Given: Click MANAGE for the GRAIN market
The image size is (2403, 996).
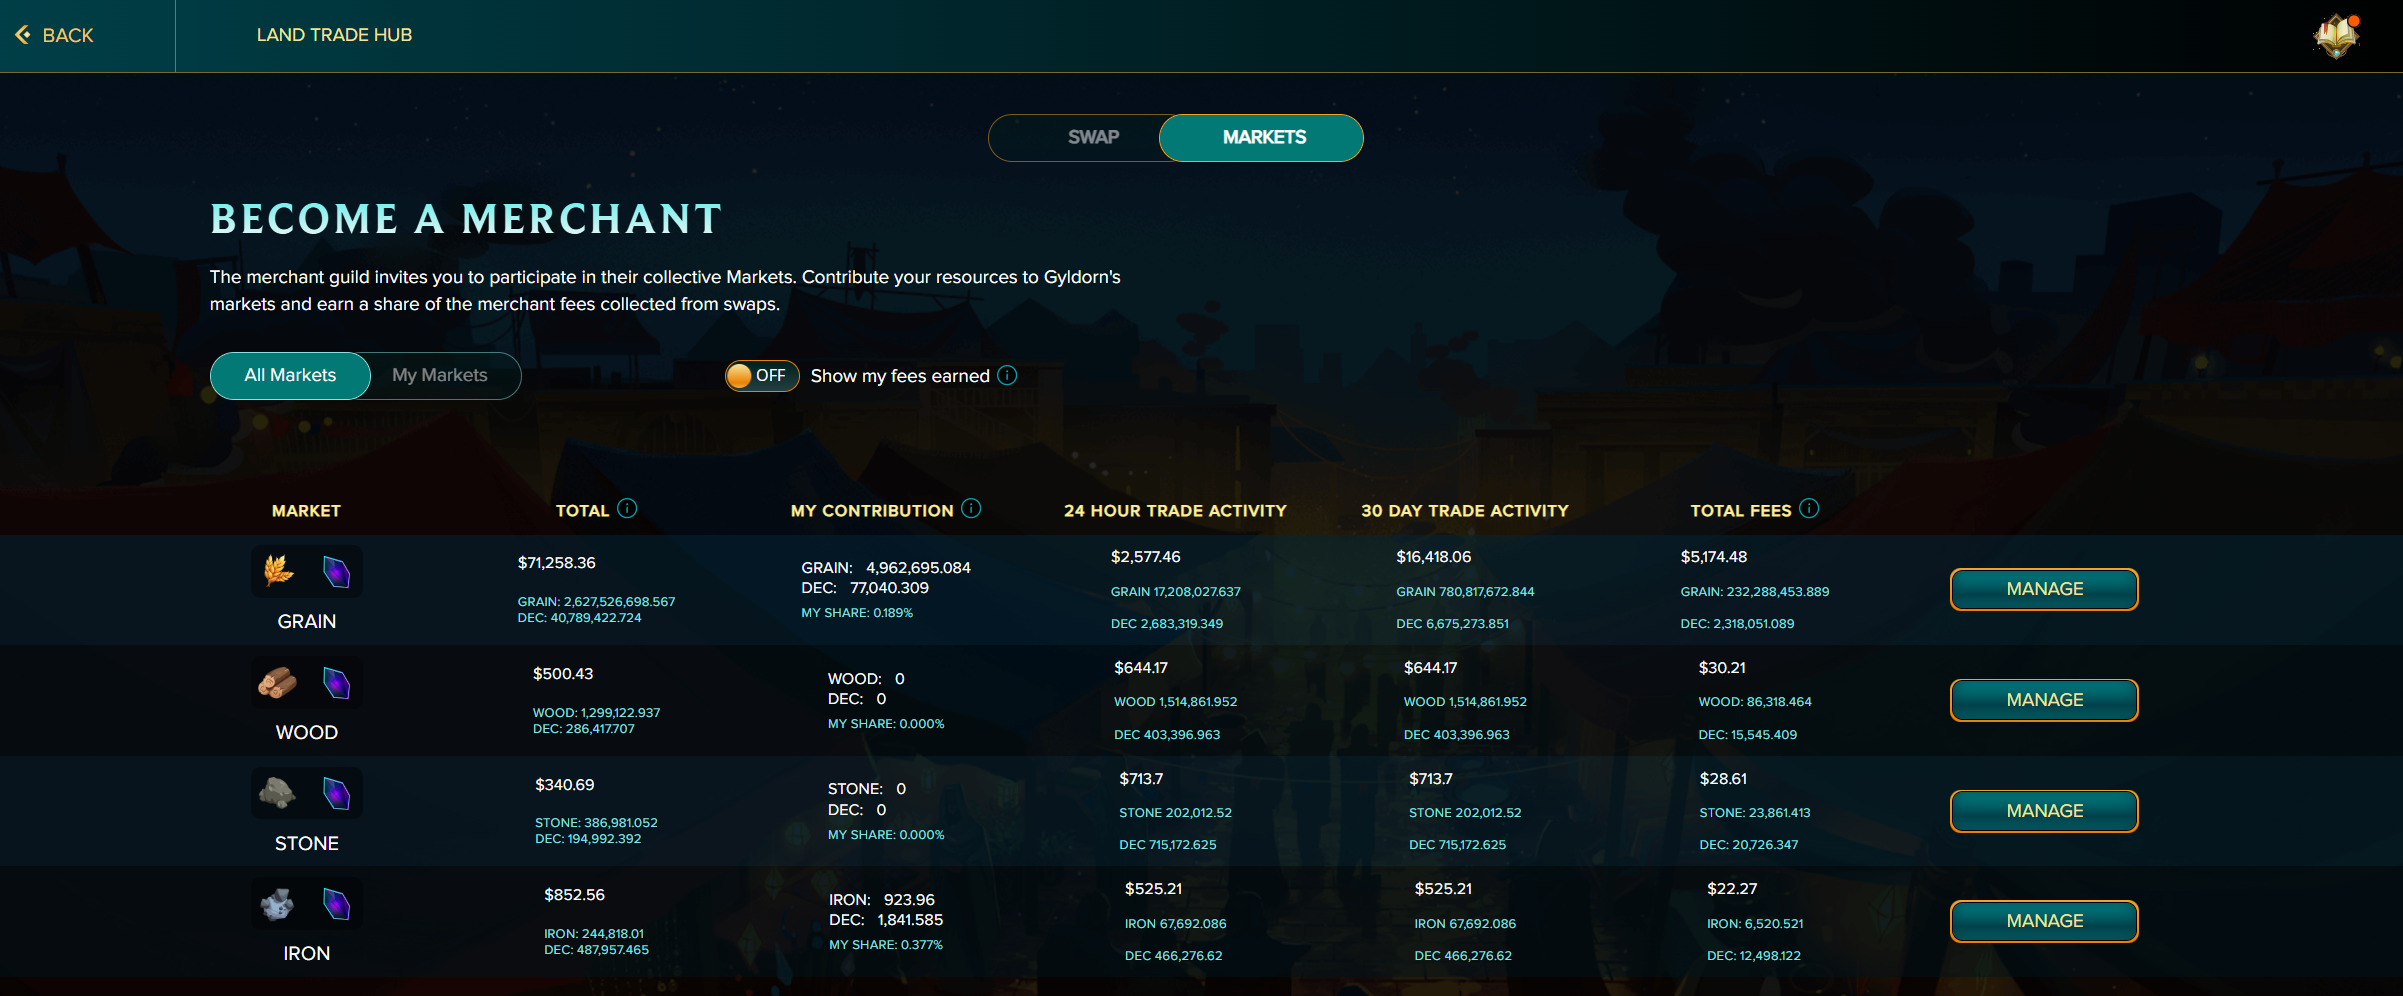Looking at the screenshot, I should pos(2044,589).
